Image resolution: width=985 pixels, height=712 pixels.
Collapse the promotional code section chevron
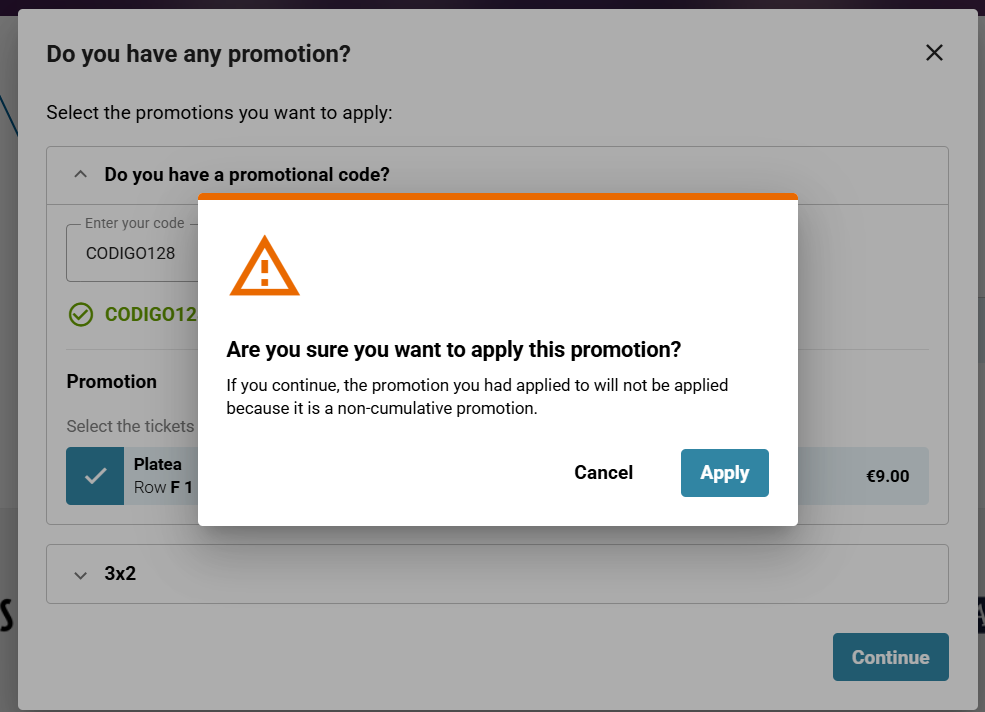click(80, 174)
